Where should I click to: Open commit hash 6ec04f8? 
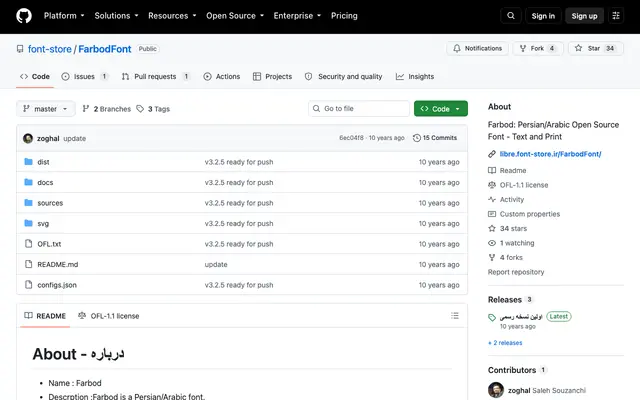click(351, 138)
